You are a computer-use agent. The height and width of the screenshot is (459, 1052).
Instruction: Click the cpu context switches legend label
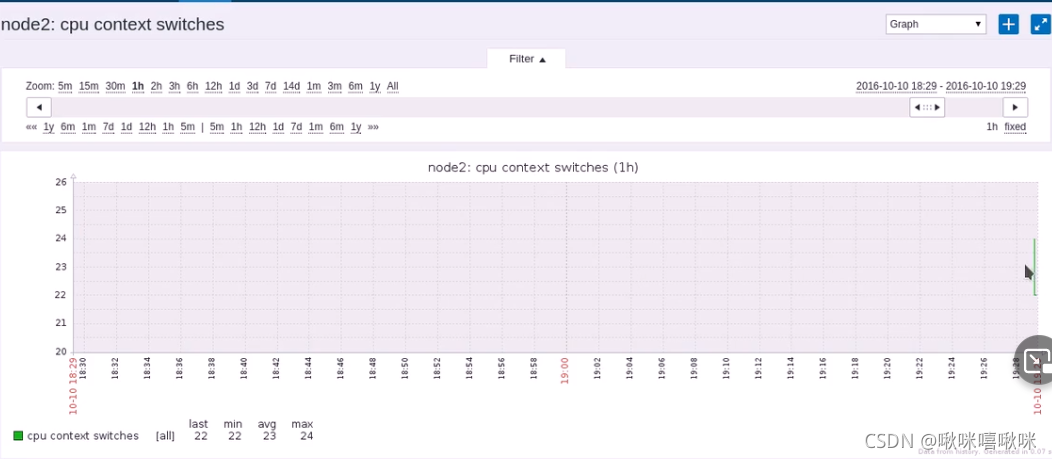click(x=83, y=436)
